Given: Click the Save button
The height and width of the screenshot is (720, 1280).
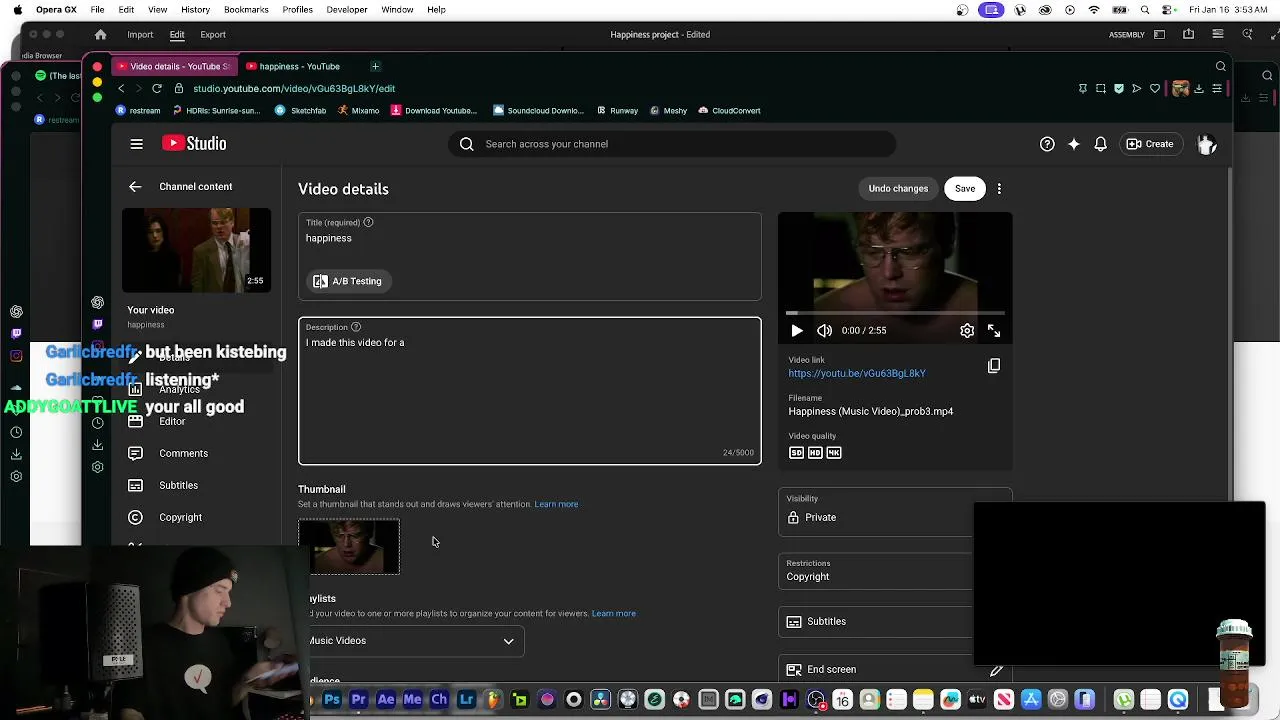Looking at the screenshot, I should (x=965, y=189).
